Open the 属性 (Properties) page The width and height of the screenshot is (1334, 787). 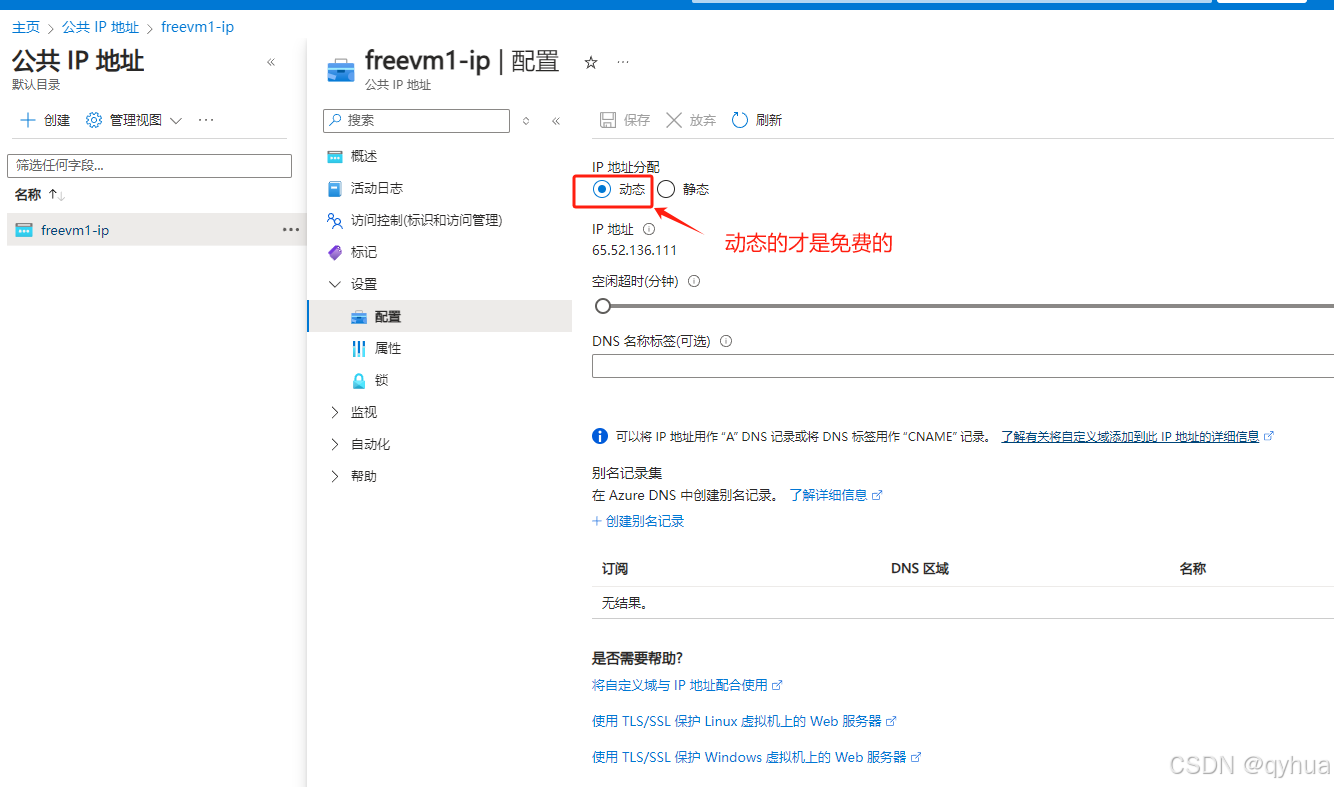pyautogui.click(x=359, y=348)
